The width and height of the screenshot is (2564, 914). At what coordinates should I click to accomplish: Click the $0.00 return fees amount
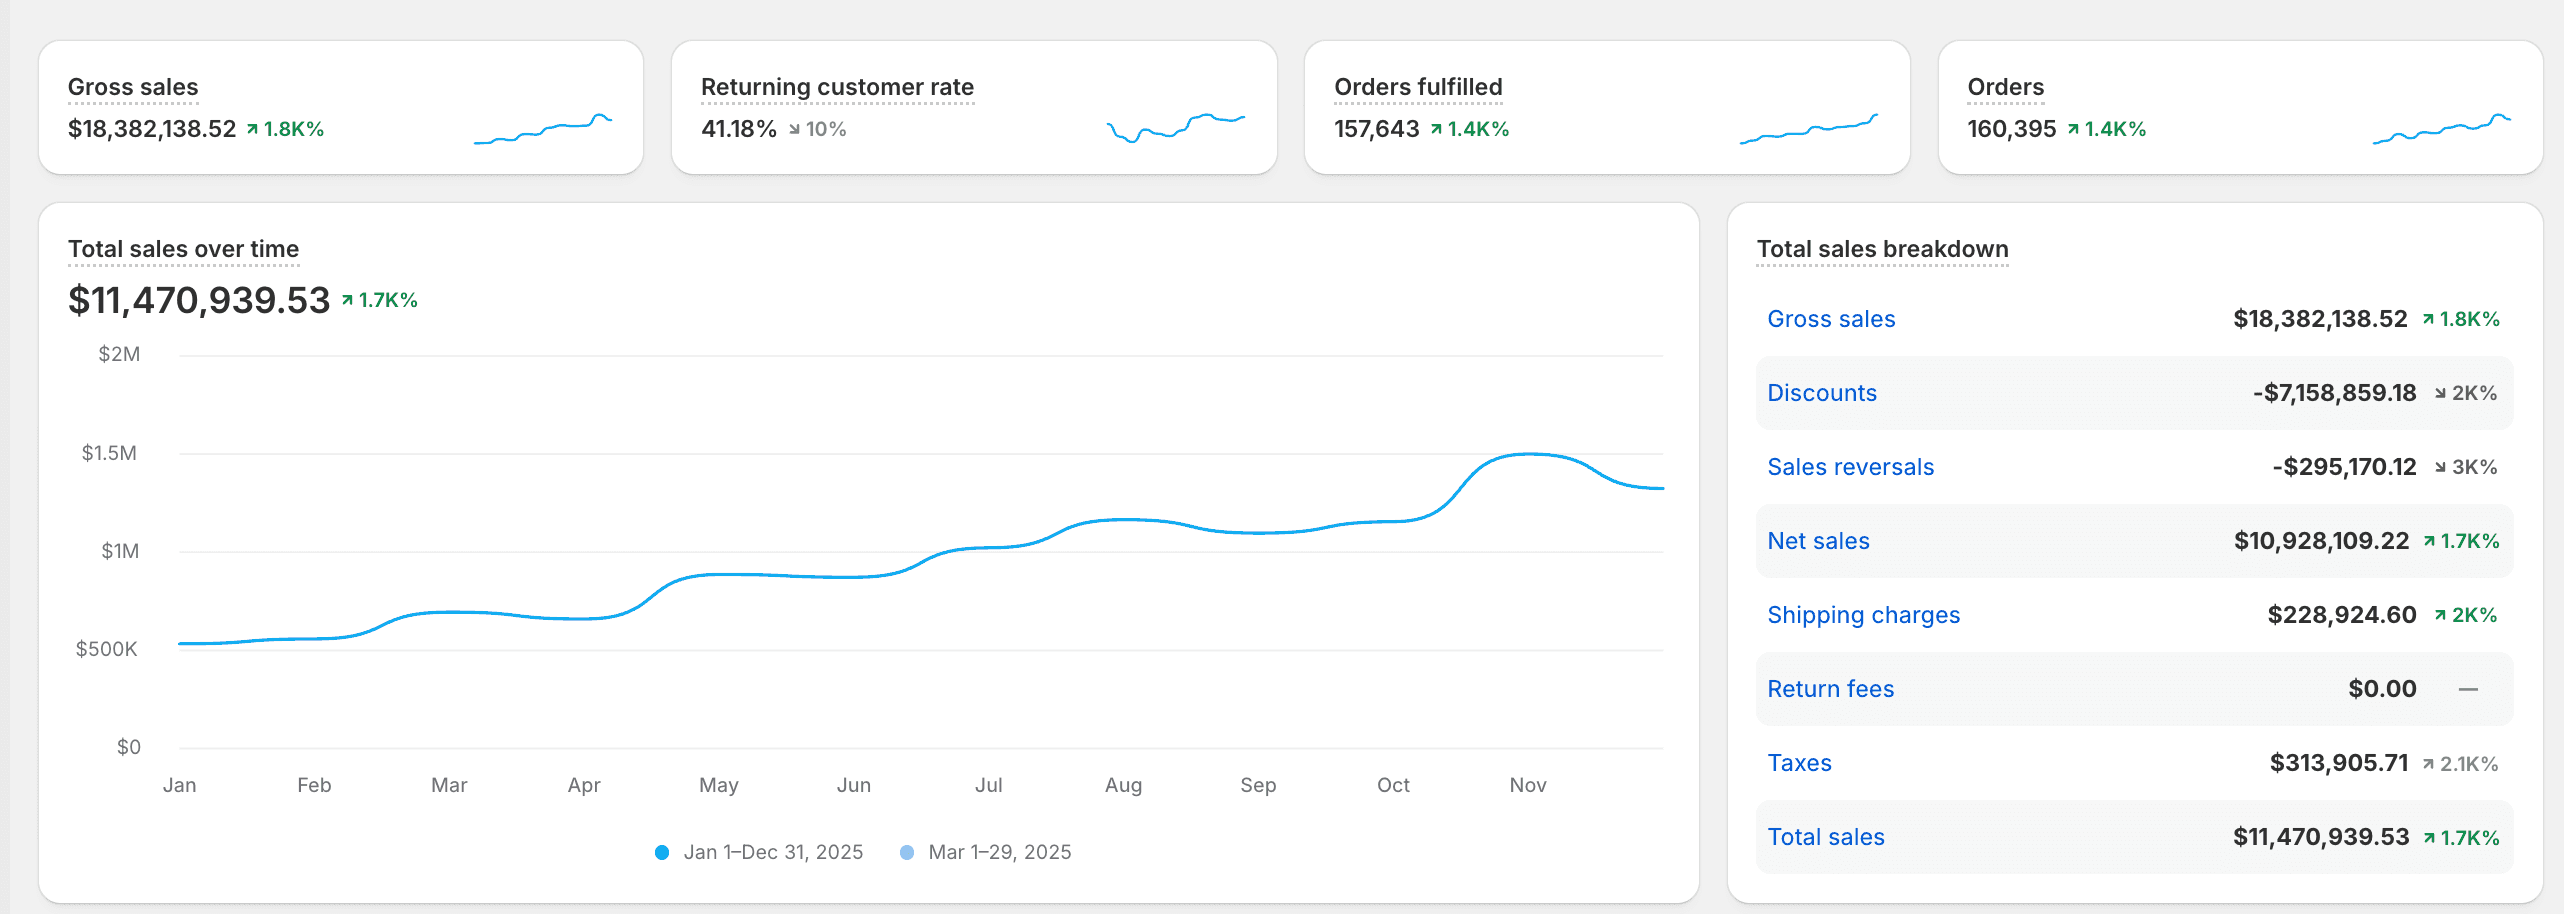click(2382, 689)
